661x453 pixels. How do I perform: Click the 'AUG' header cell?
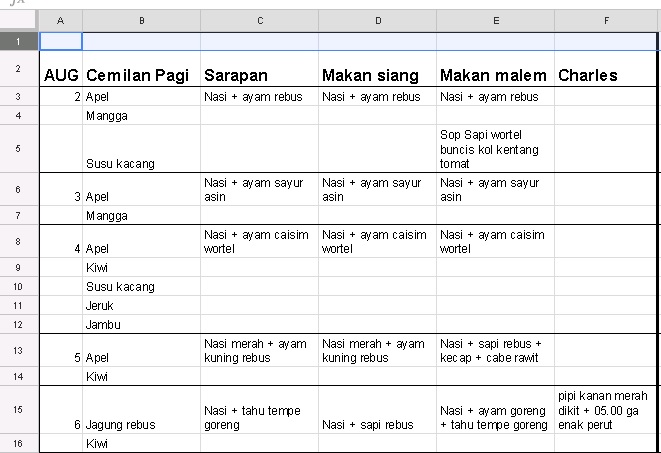[61, 69]
